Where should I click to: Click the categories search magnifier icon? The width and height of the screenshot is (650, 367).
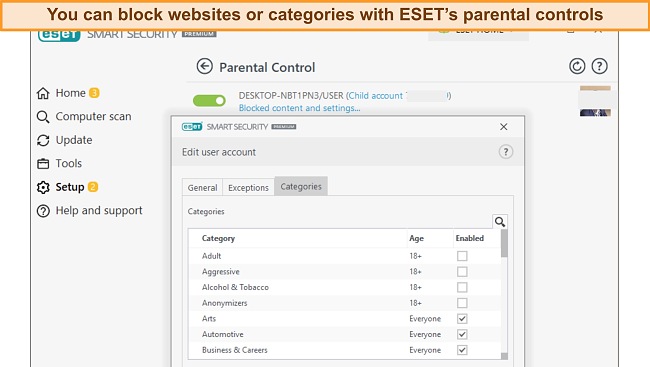[500, 222]
